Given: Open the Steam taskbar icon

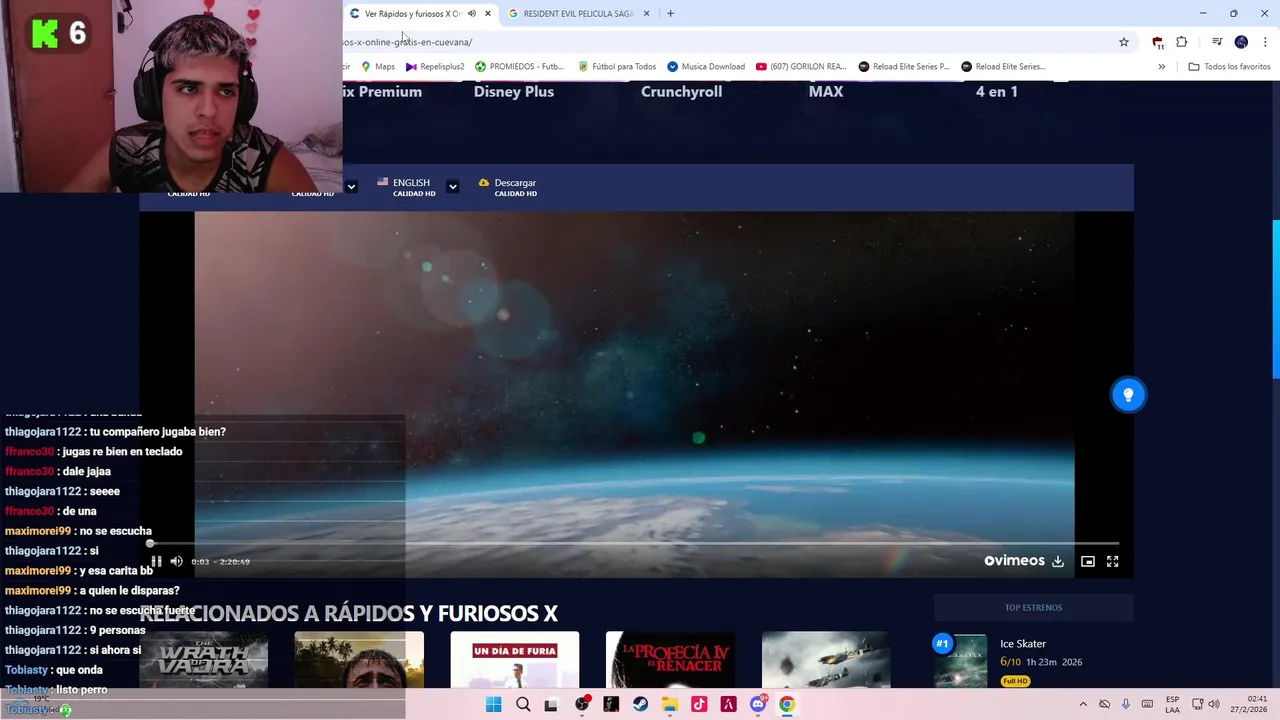Looking at the screenshot, I should pyautogui.click(x=640, y=705).
